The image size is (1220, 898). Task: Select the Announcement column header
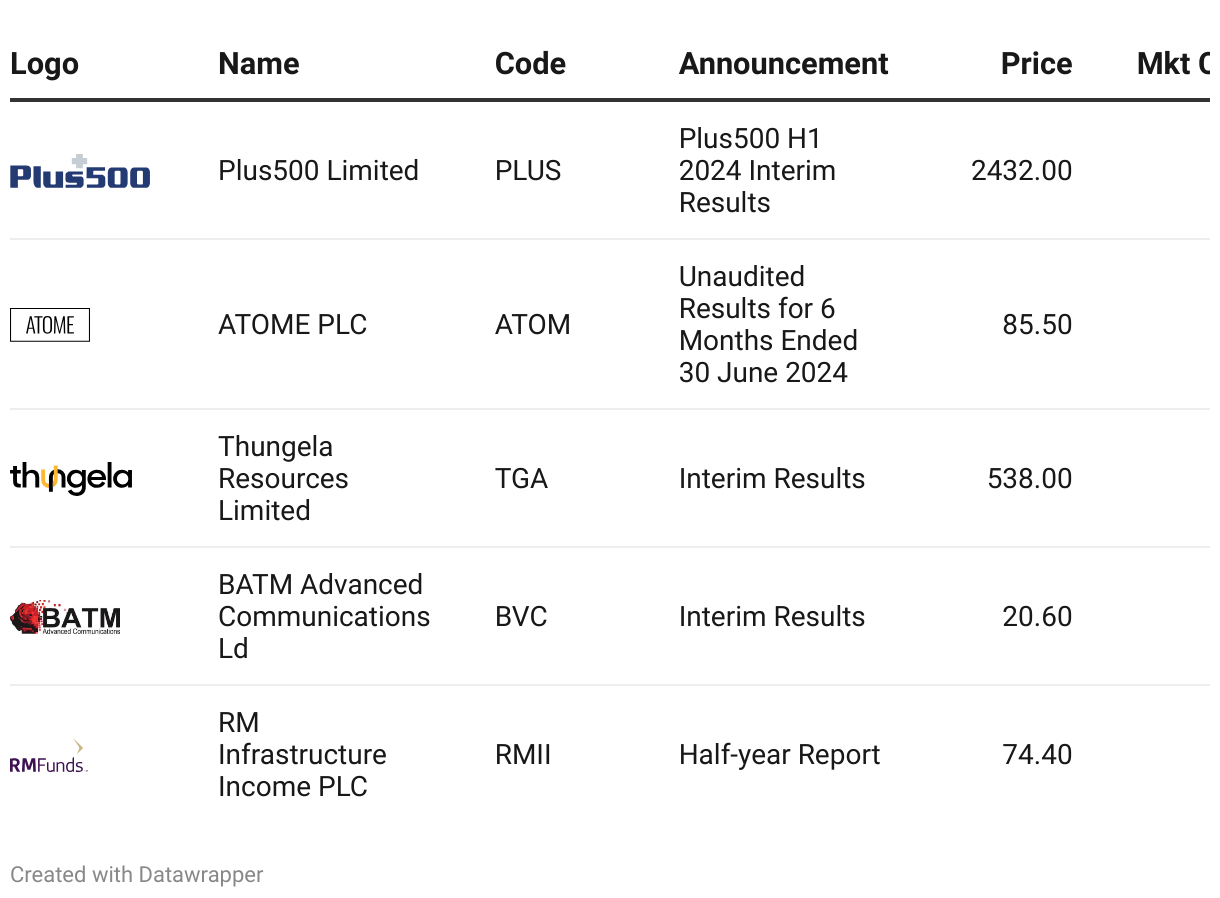pyautogui.click(x=784, y=64)
